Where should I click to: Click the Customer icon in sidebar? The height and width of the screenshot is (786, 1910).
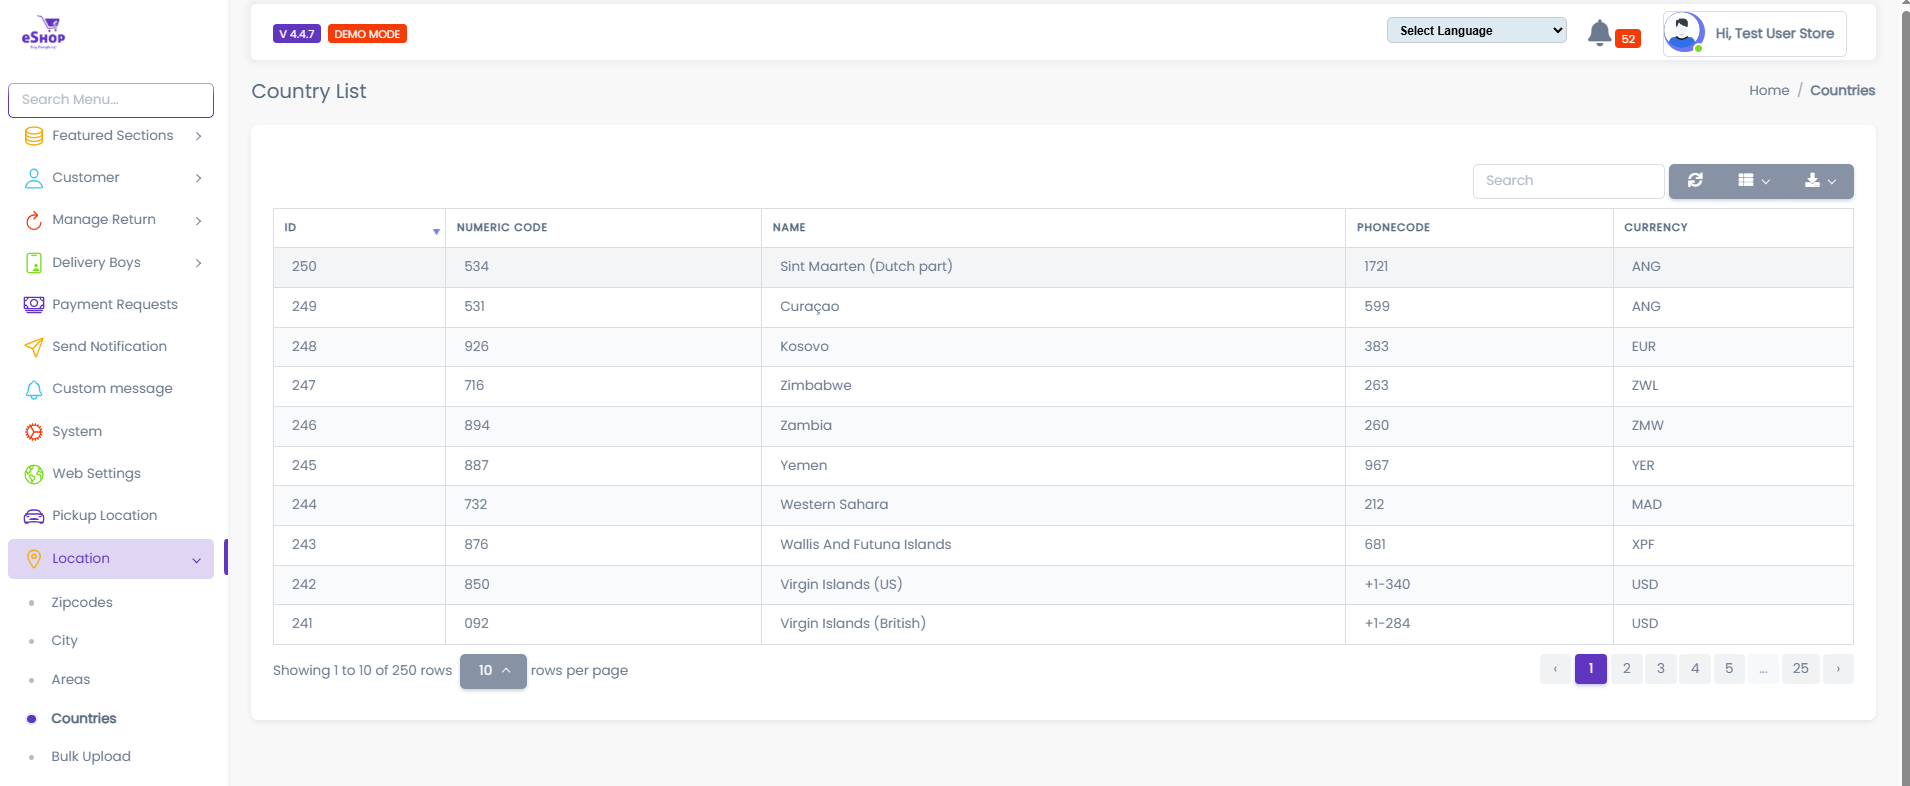pos(34,178)
